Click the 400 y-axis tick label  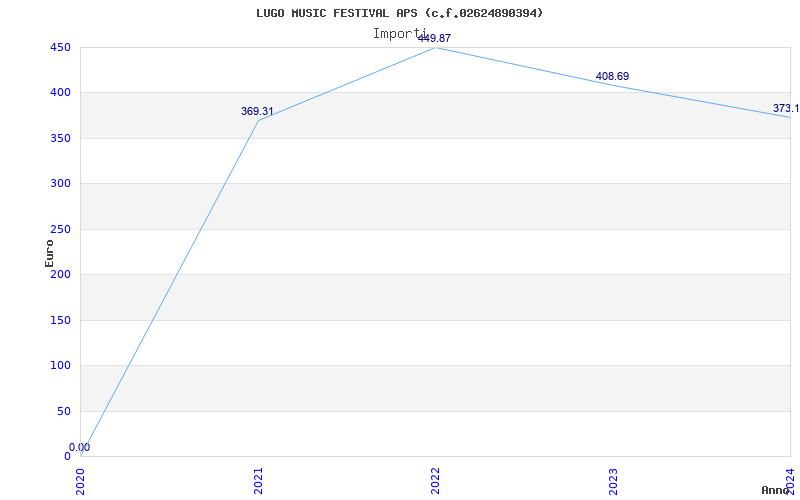coord(59,93)
